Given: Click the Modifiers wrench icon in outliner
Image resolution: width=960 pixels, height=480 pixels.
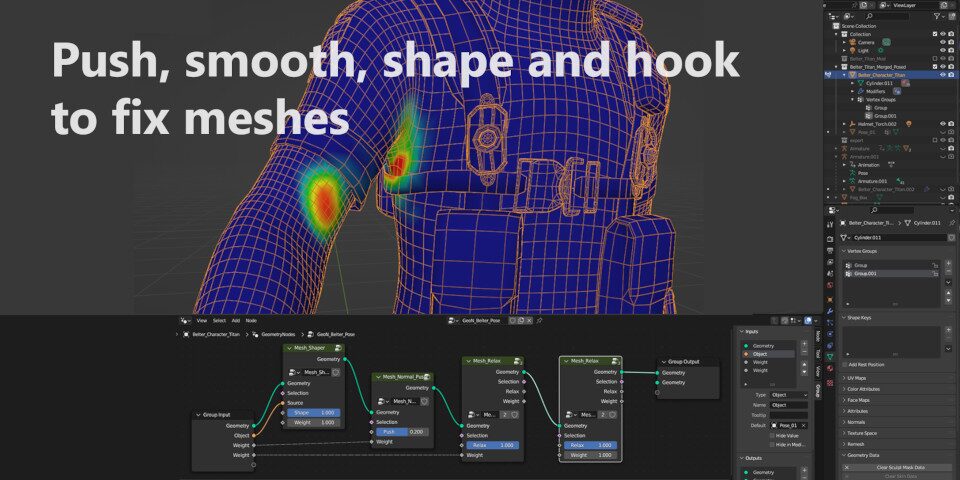Looking at the screenshot, I should [861, 91].
